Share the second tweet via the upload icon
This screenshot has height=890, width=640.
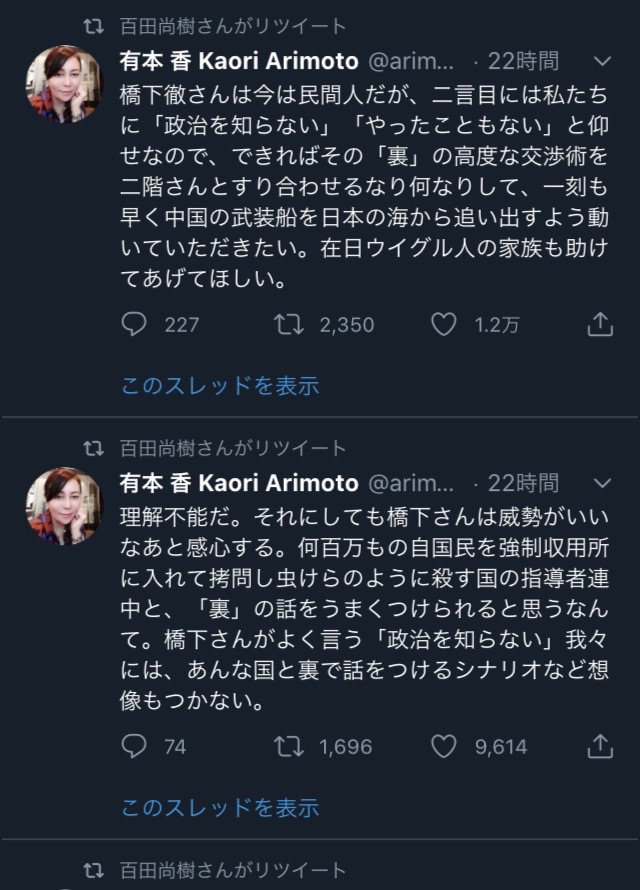coord(600,746)
